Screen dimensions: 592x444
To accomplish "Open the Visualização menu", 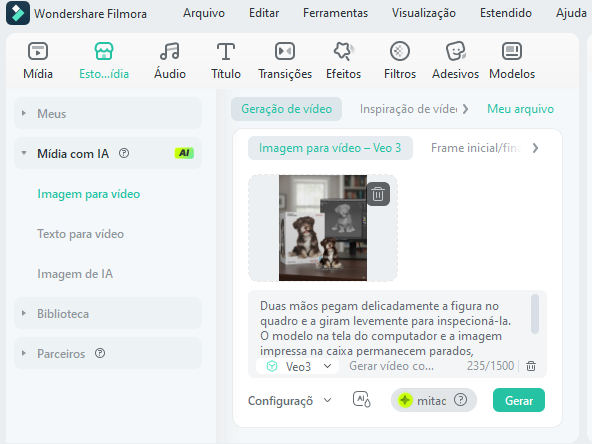I will (424, 13).
